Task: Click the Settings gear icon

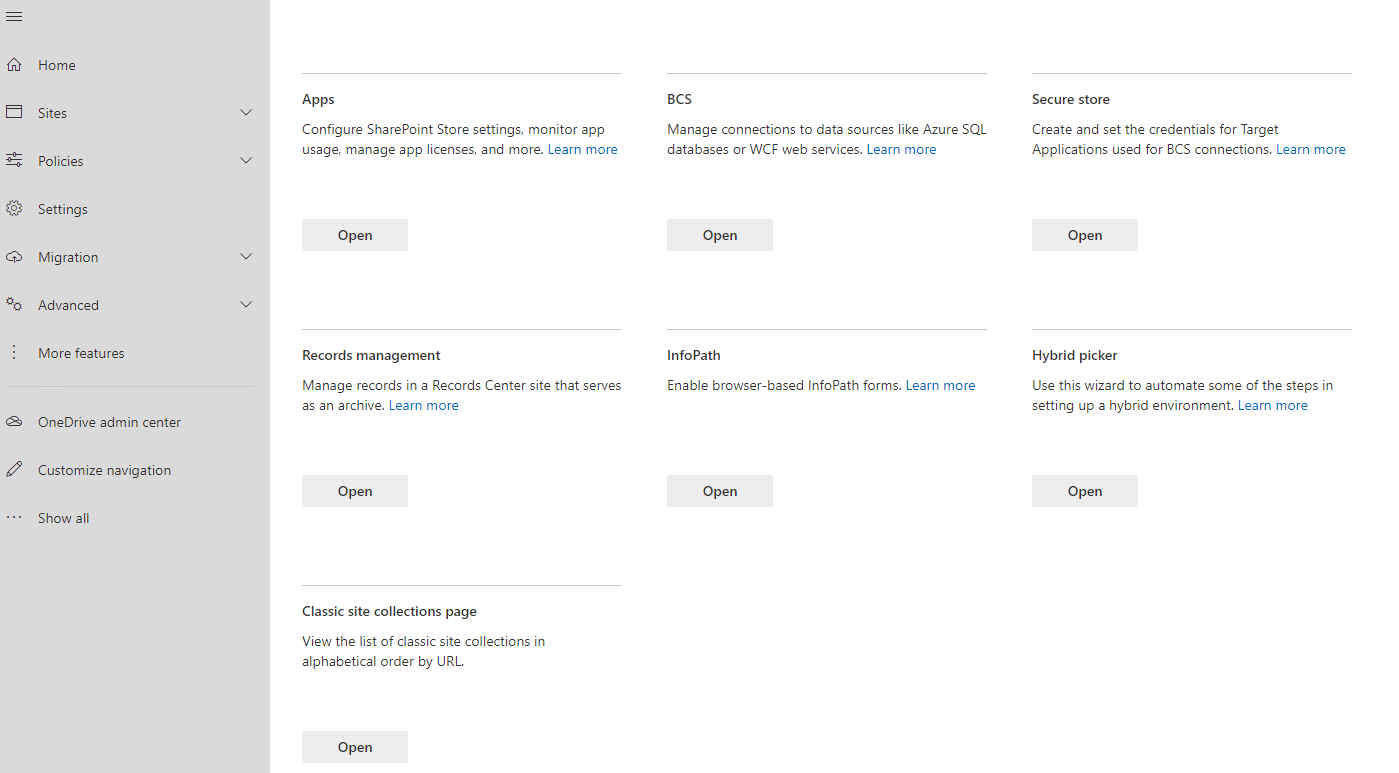Action: point(14,209)
